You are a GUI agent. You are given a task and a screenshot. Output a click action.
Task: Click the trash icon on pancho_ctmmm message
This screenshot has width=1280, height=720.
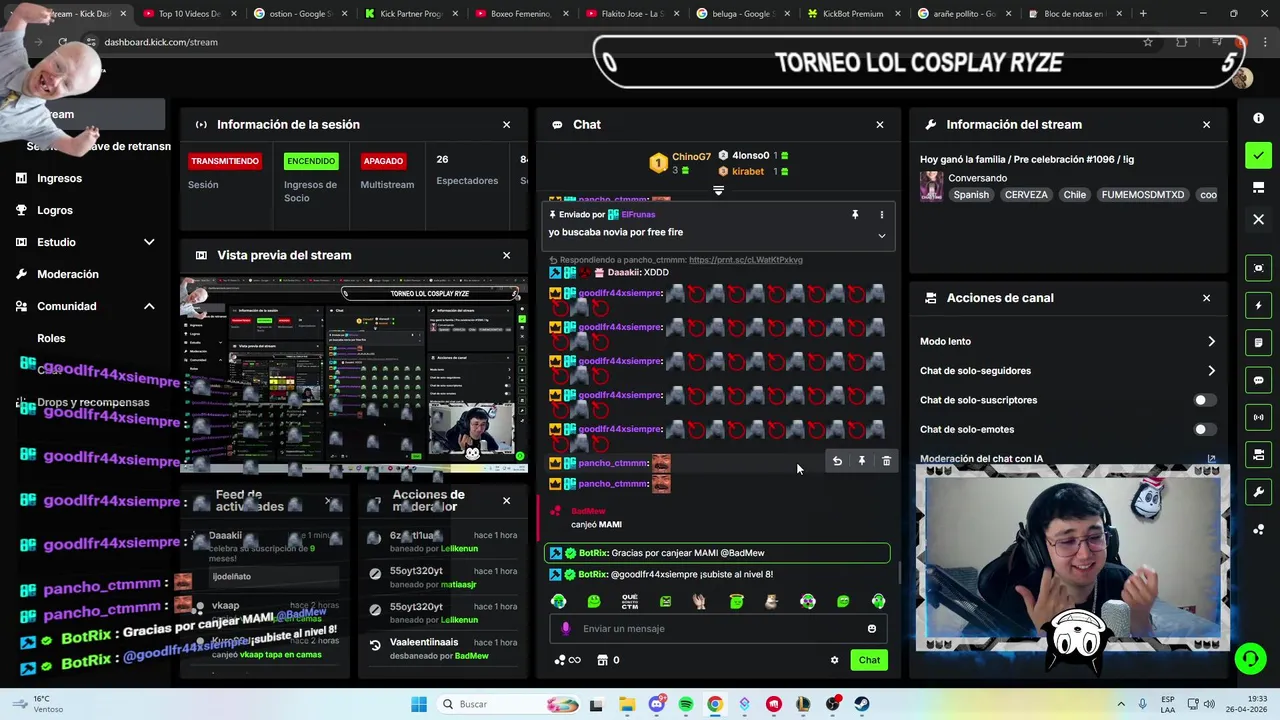[x=886, y=461]
